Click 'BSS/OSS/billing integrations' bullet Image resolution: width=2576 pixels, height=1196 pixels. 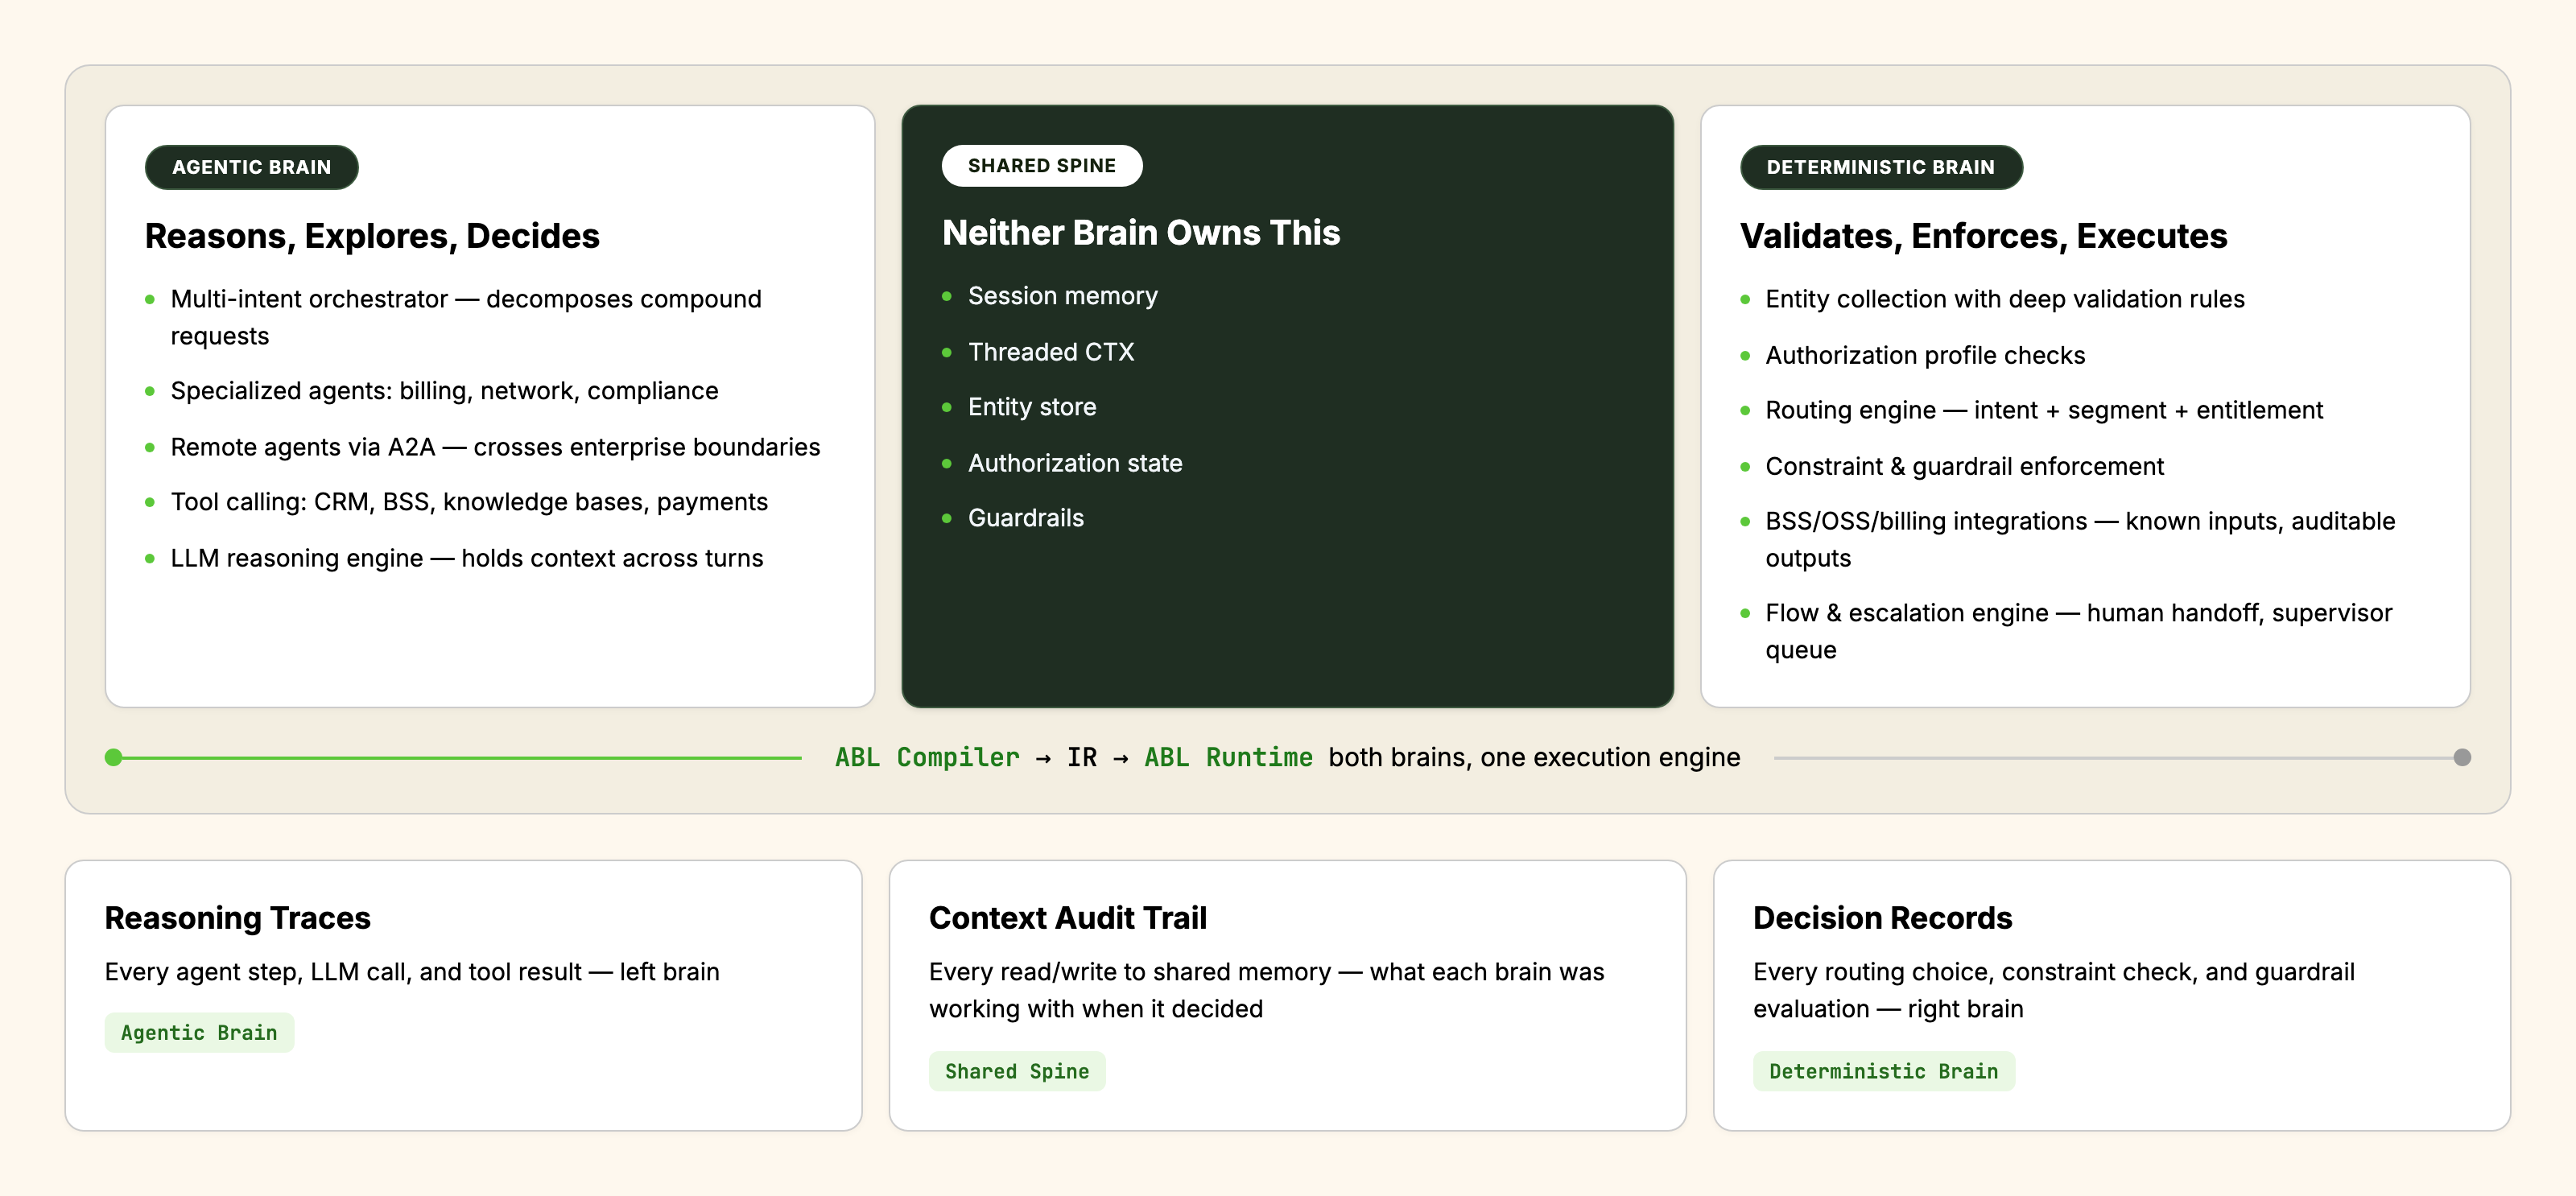(2080, 539)
